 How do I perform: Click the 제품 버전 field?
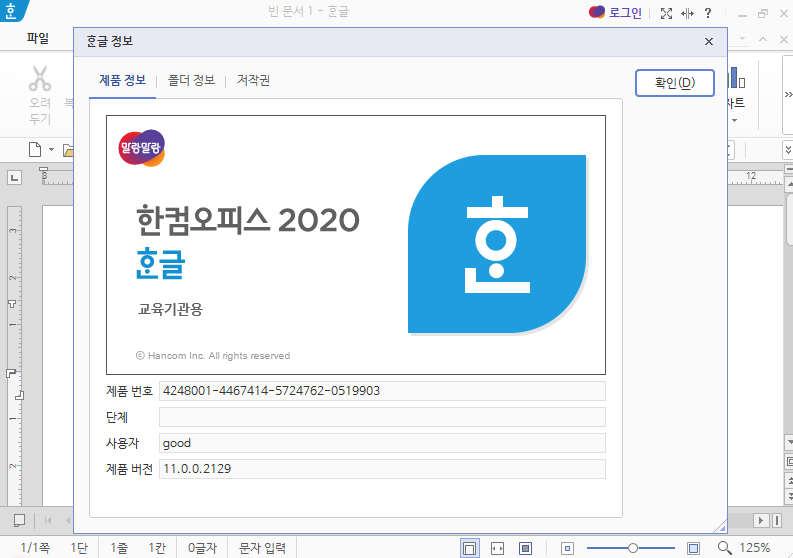point(381,469)
